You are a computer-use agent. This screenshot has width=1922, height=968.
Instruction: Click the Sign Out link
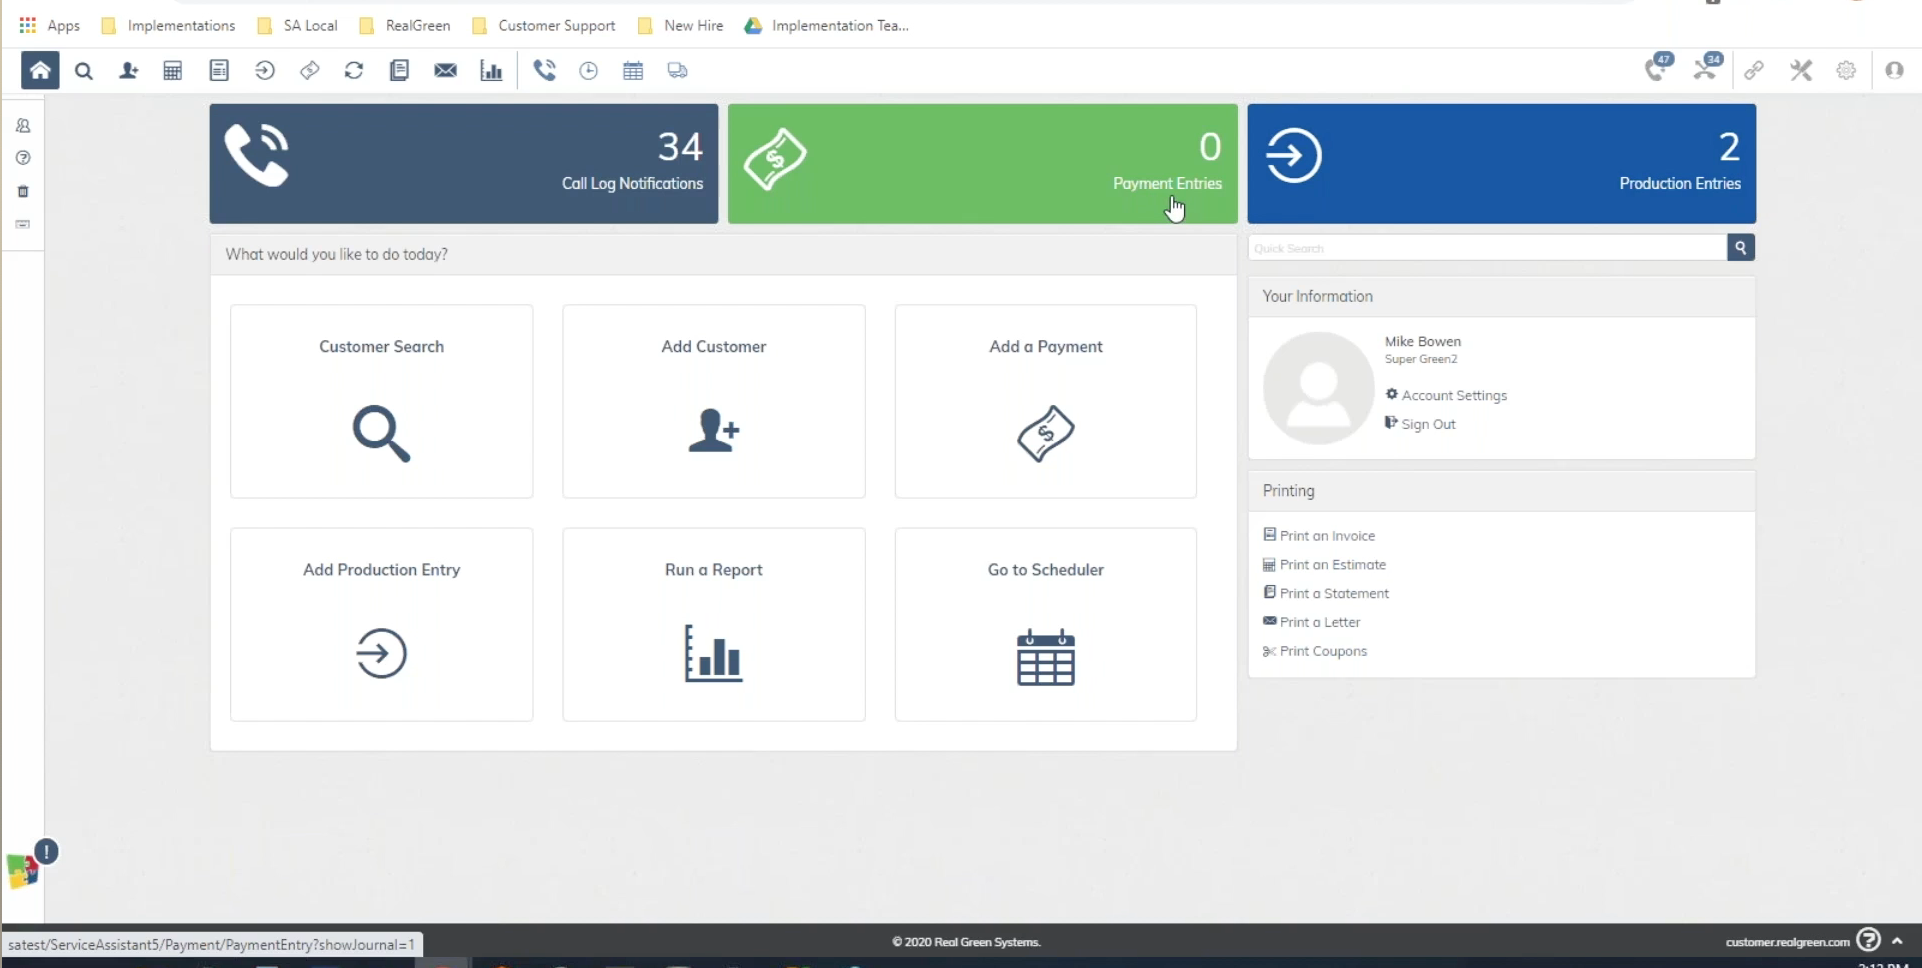pyautogui.click(x=1427, y=424)
